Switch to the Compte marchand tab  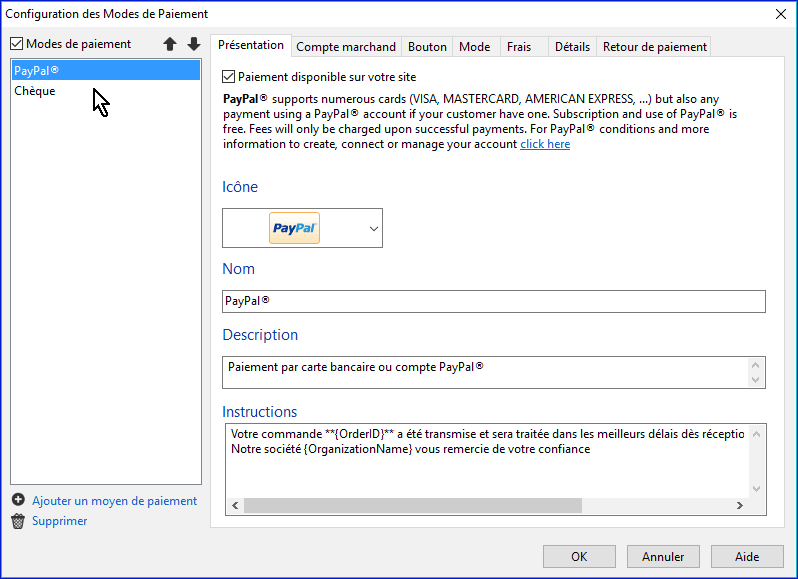[346, 47]
